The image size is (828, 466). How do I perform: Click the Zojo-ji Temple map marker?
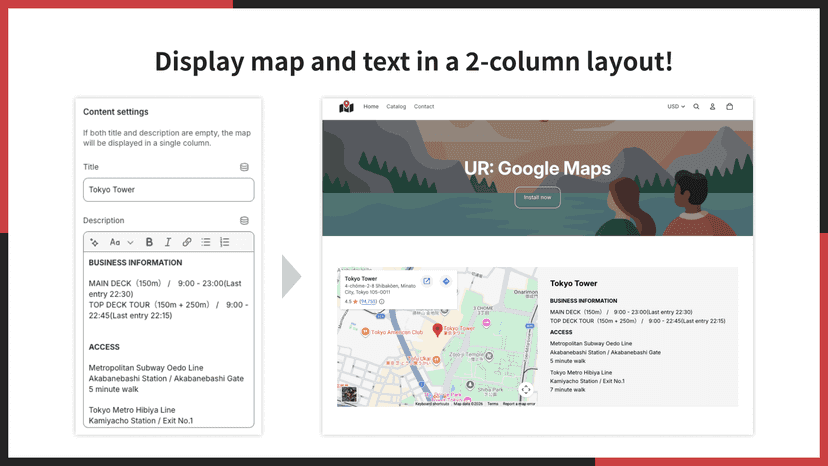pyautogui.click(x=489, y=357)
